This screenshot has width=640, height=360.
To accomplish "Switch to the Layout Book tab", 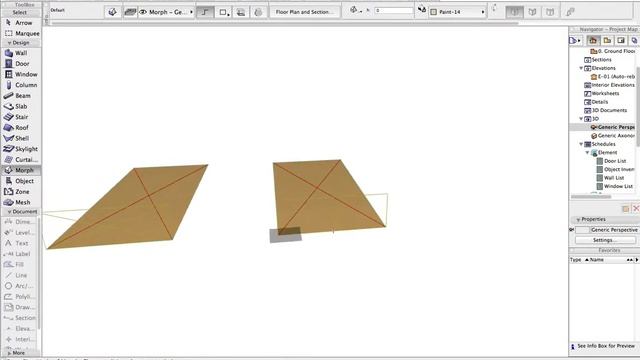I will (x=621, y=40).
